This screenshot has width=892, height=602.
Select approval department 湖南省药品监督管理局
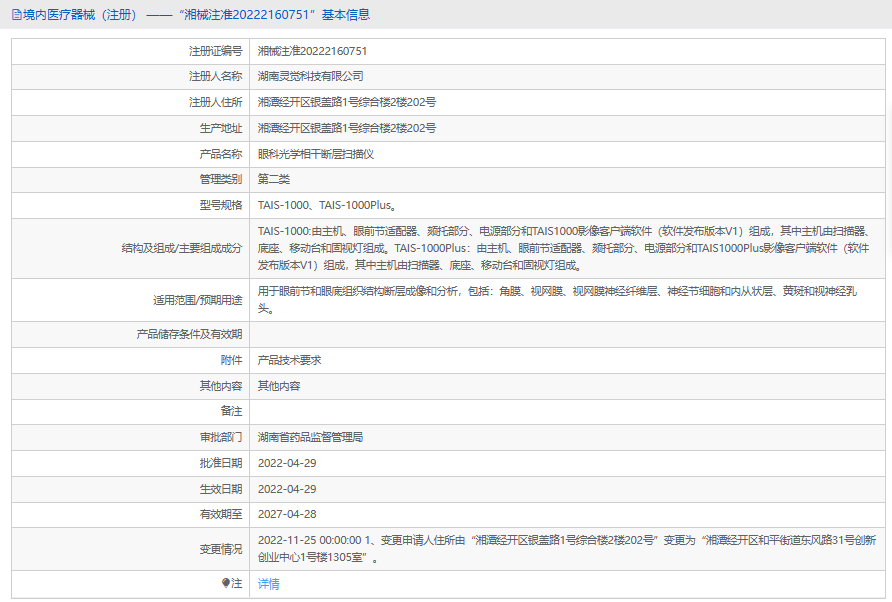[x=310, y=437]
